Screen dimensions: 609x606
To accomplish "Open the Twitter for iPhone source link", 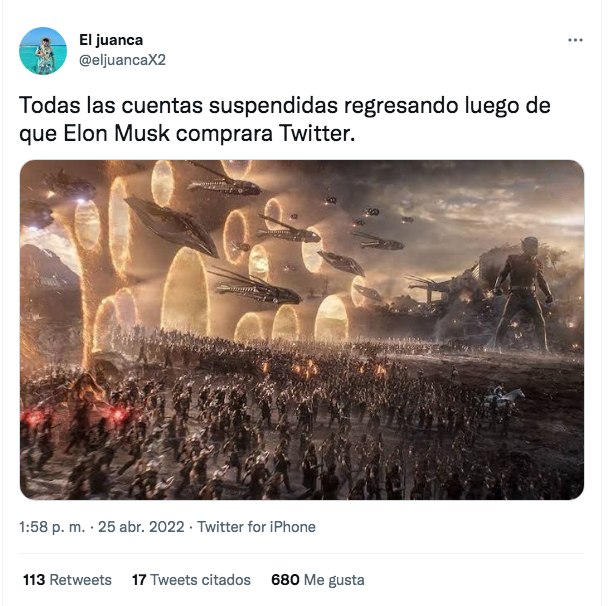I will [256, 527].
